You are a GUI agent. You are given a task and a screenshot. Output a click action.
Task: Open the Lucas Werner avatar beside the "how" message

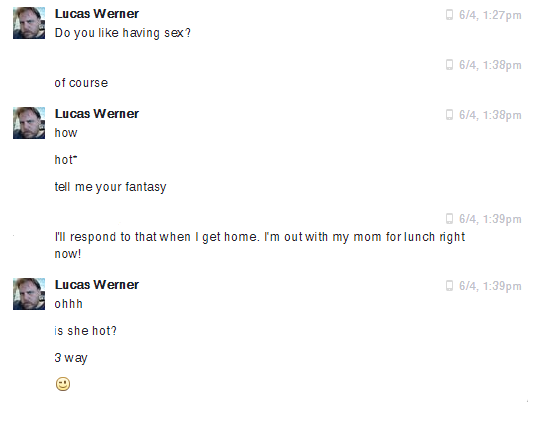pos(29,123)
